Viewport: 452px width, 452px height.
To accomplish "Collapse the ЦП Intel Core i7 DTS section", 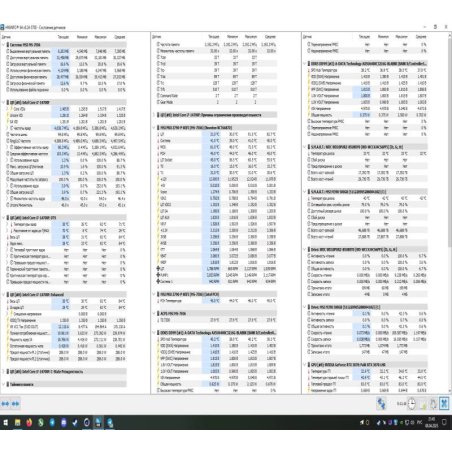I will (x=4, y=218).
